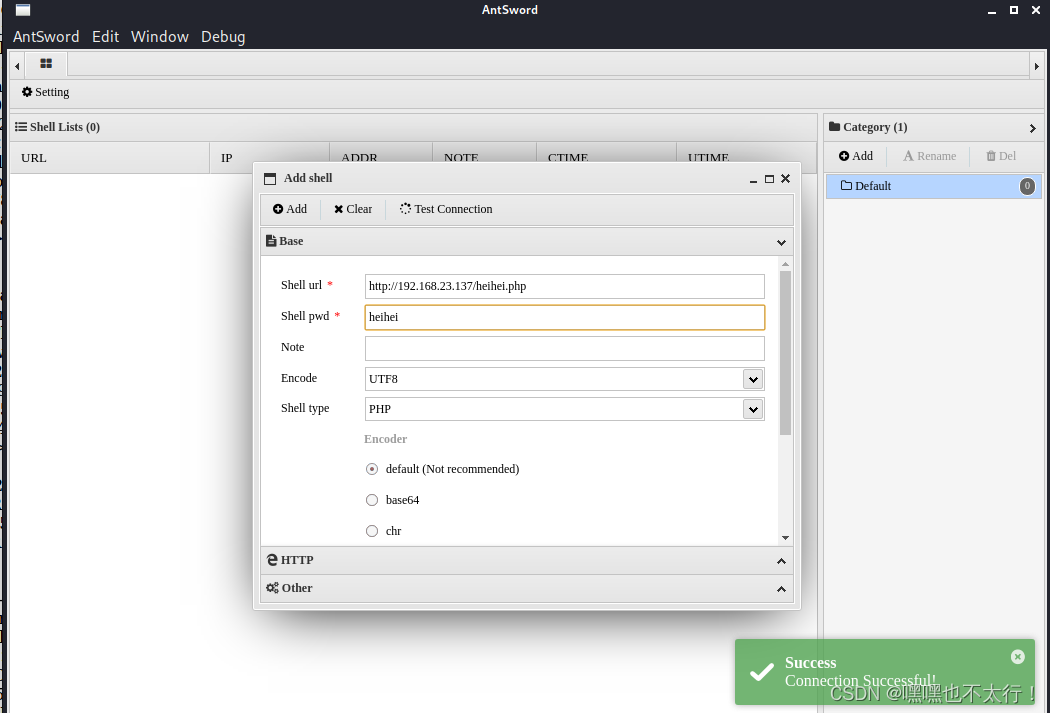Rename the selected category
Viewport: 1050px width, 713px height.
point(929,156)
